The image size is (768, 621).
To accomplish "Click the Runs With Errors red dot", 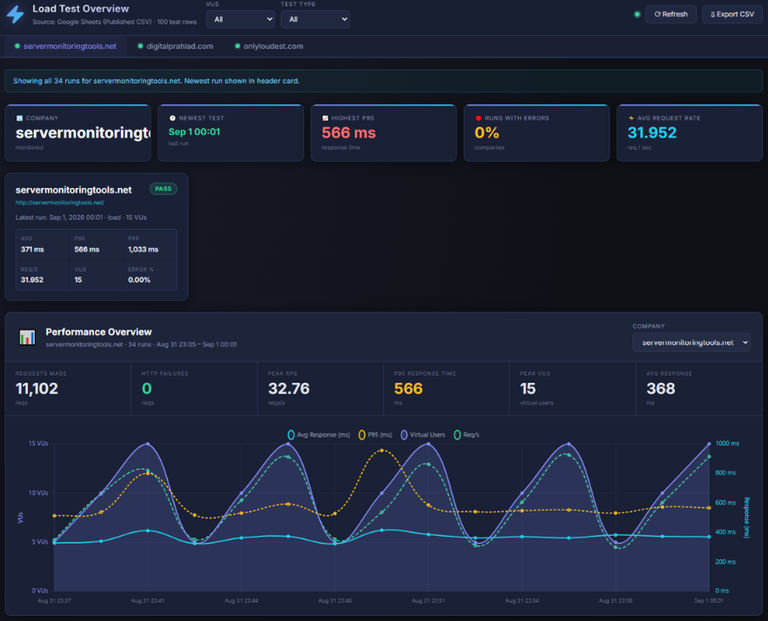I will (479, 118).
